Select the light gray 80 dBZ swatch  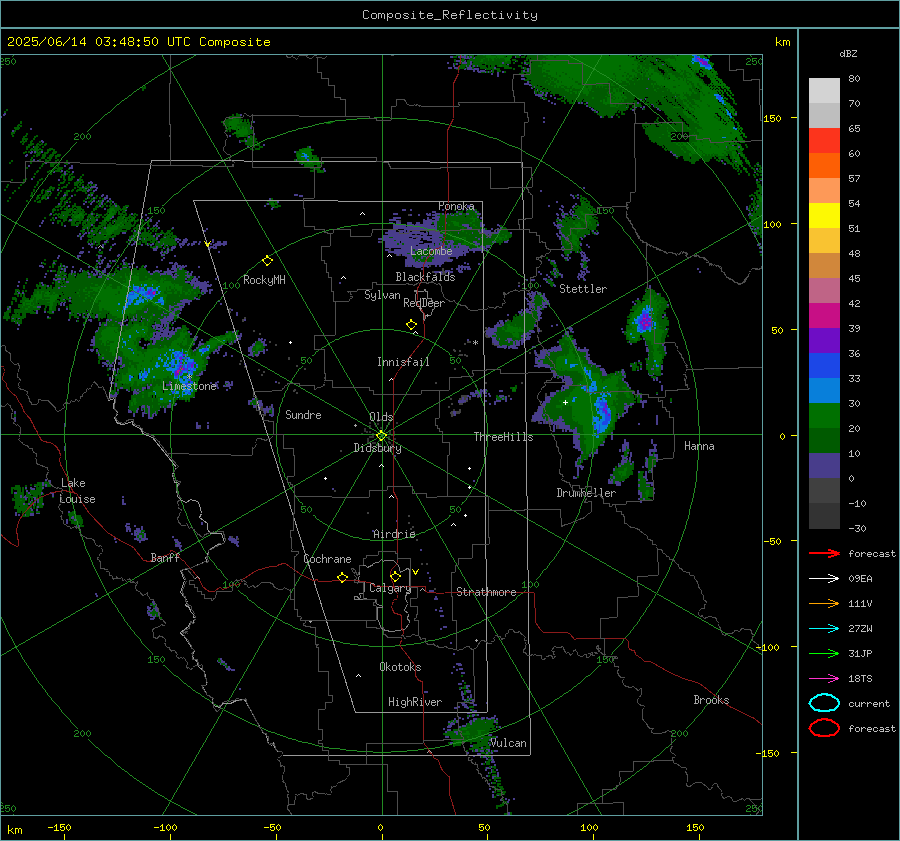click(x=824, y=90)
